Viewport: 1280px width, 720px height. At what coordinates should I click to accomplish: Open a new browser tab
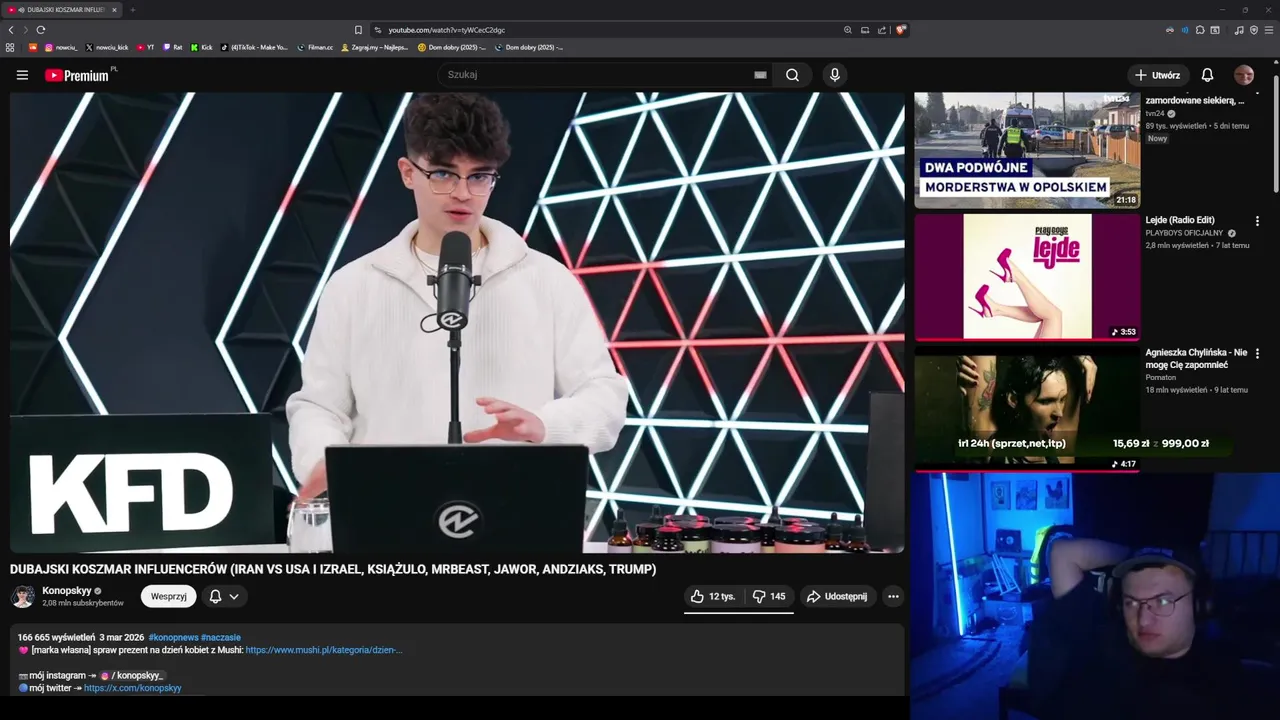point(132,10)
